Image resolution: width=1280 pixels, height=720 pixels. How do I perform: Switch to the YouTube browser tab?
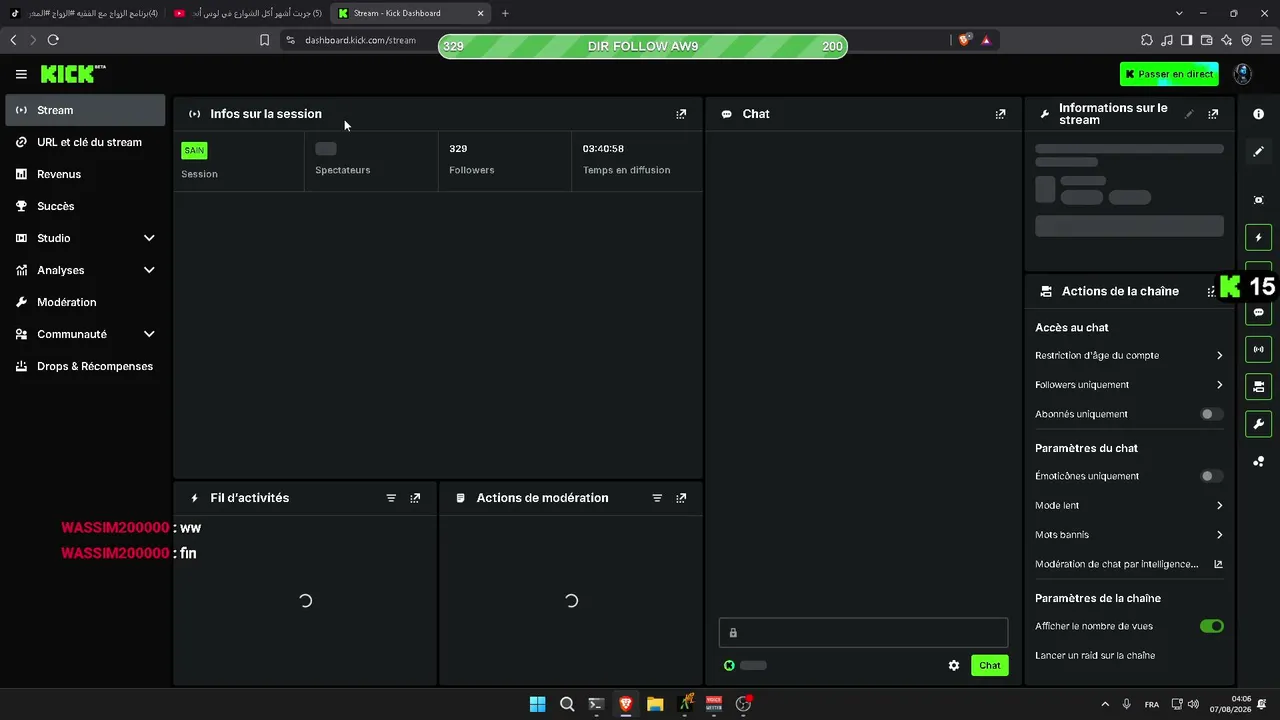click(247, 13)
